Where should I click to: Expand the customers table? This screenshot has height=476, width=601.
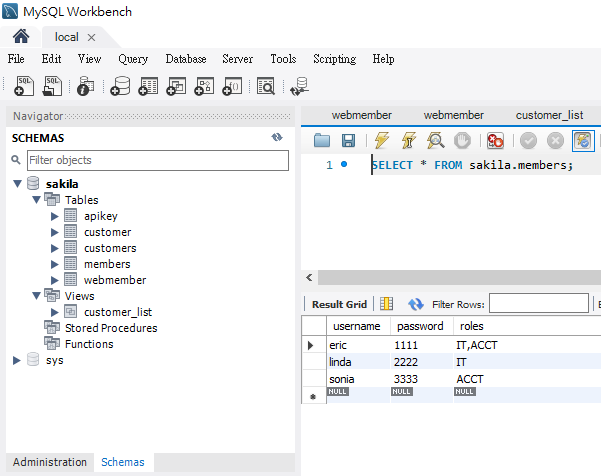pyautogui.click(x=55, y=248)
